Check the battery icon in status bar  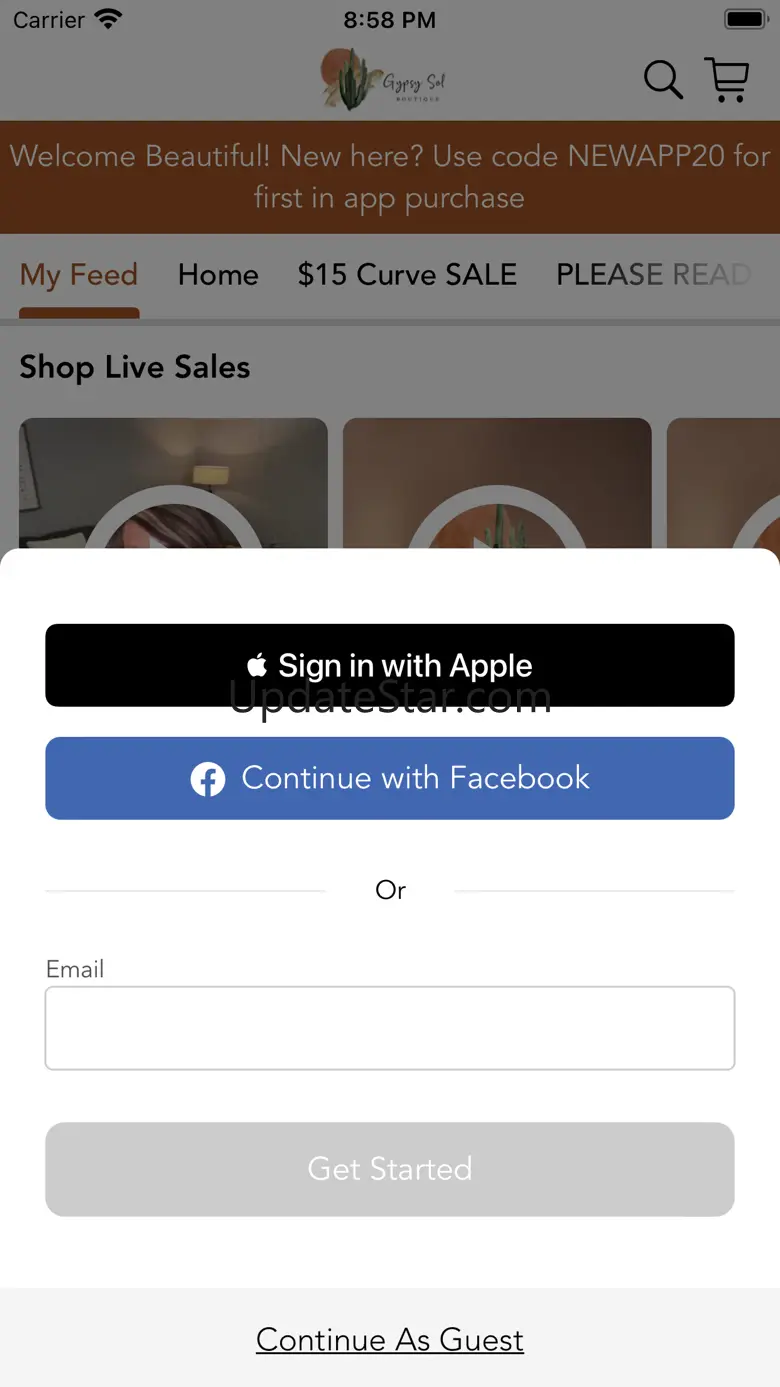745,19
